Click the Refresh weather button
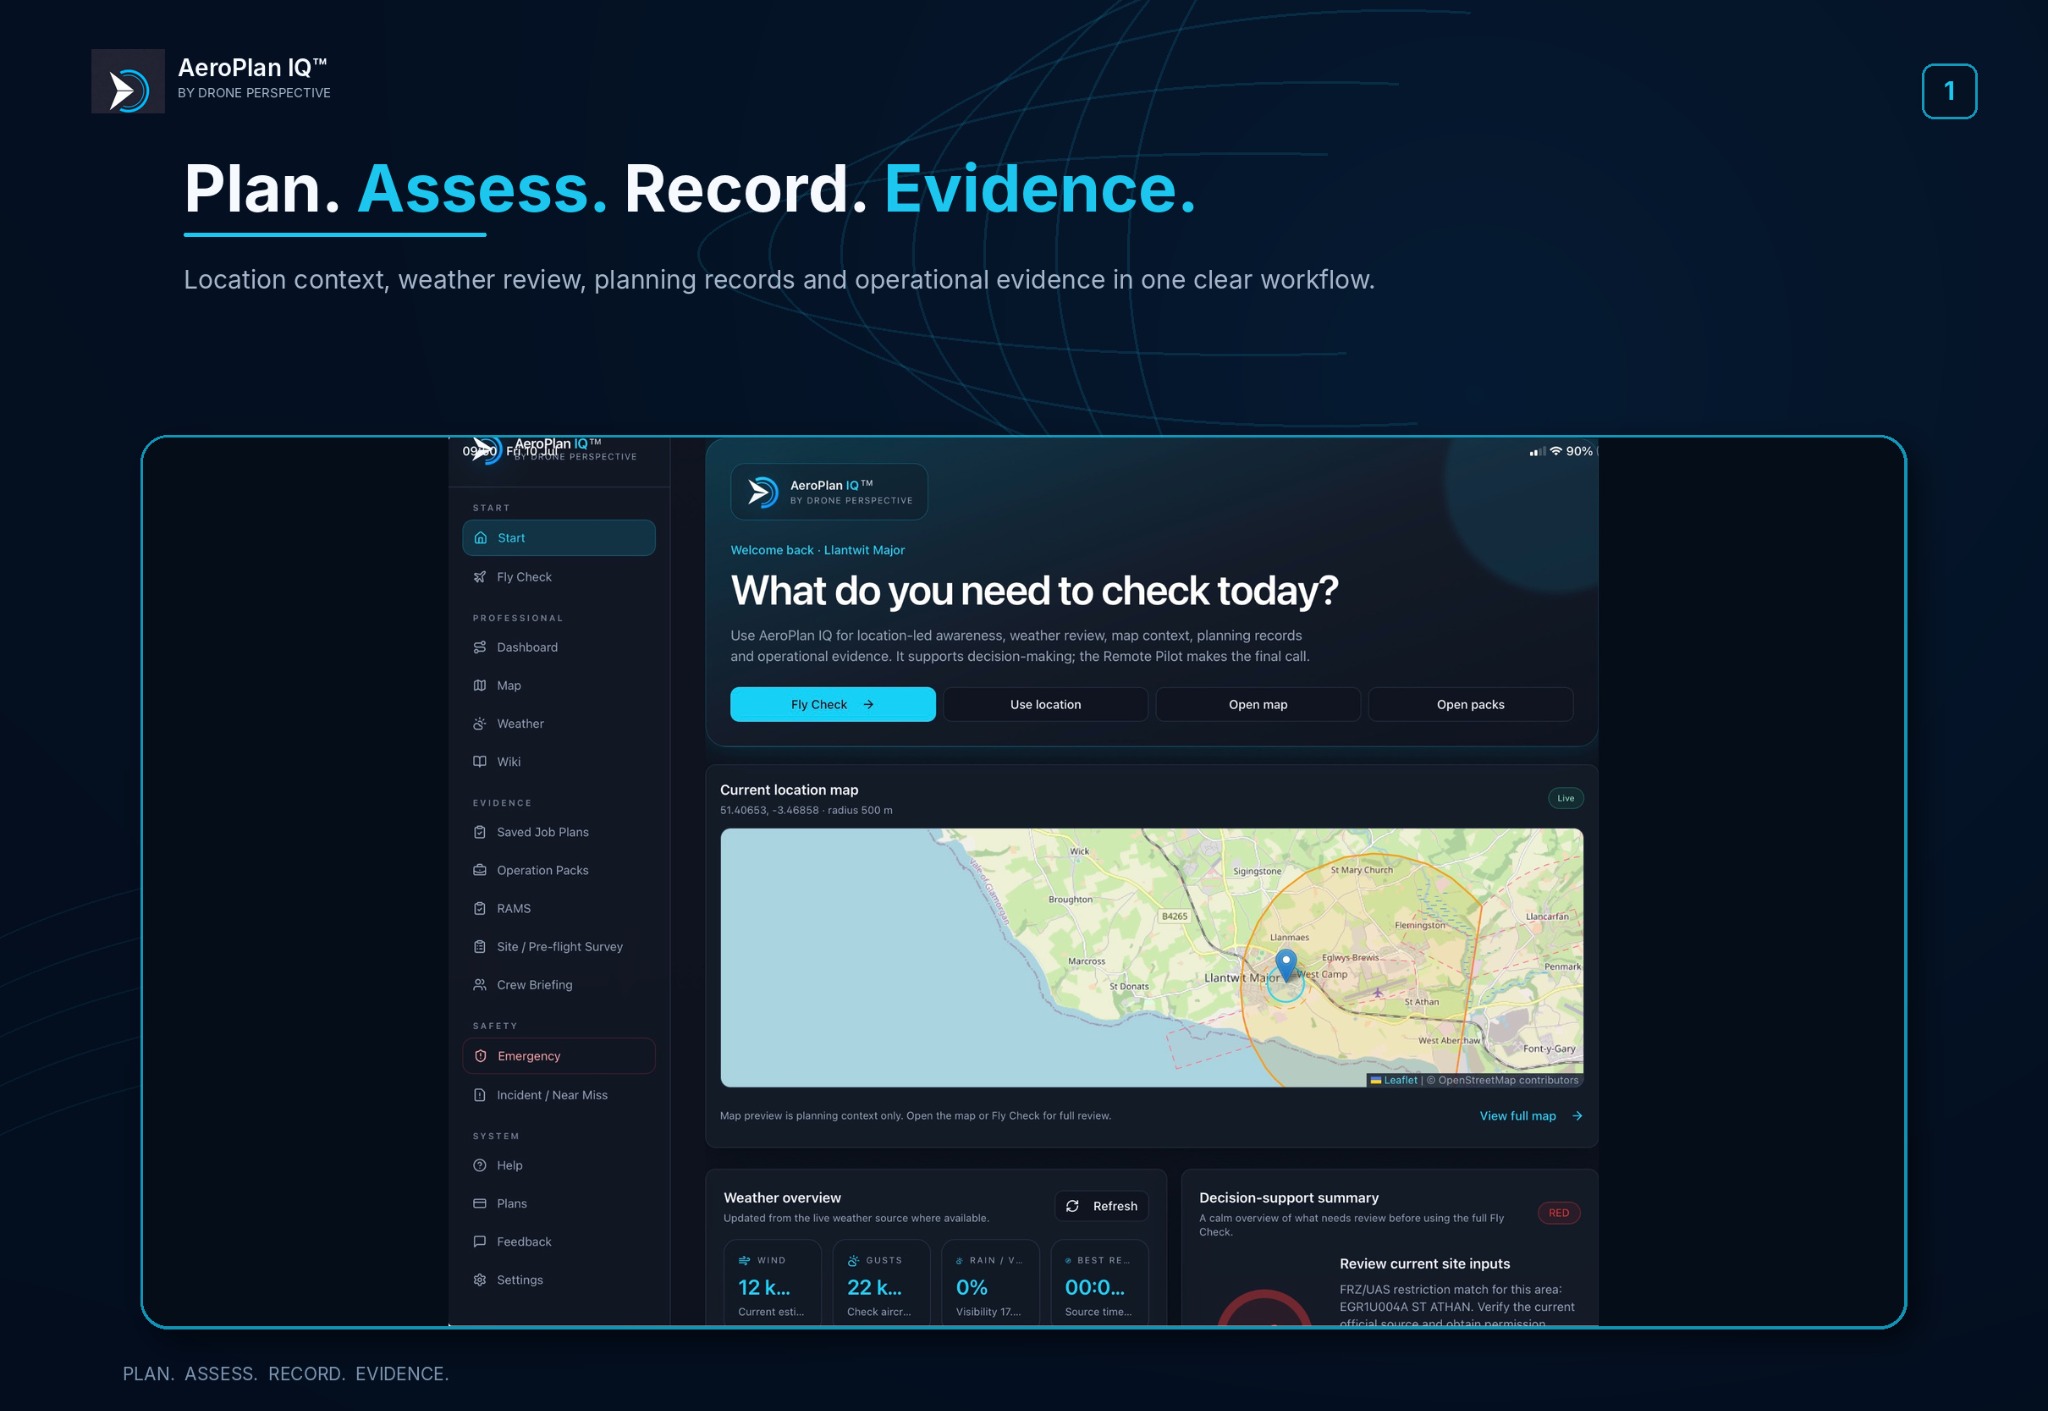 point(1102,1206)
